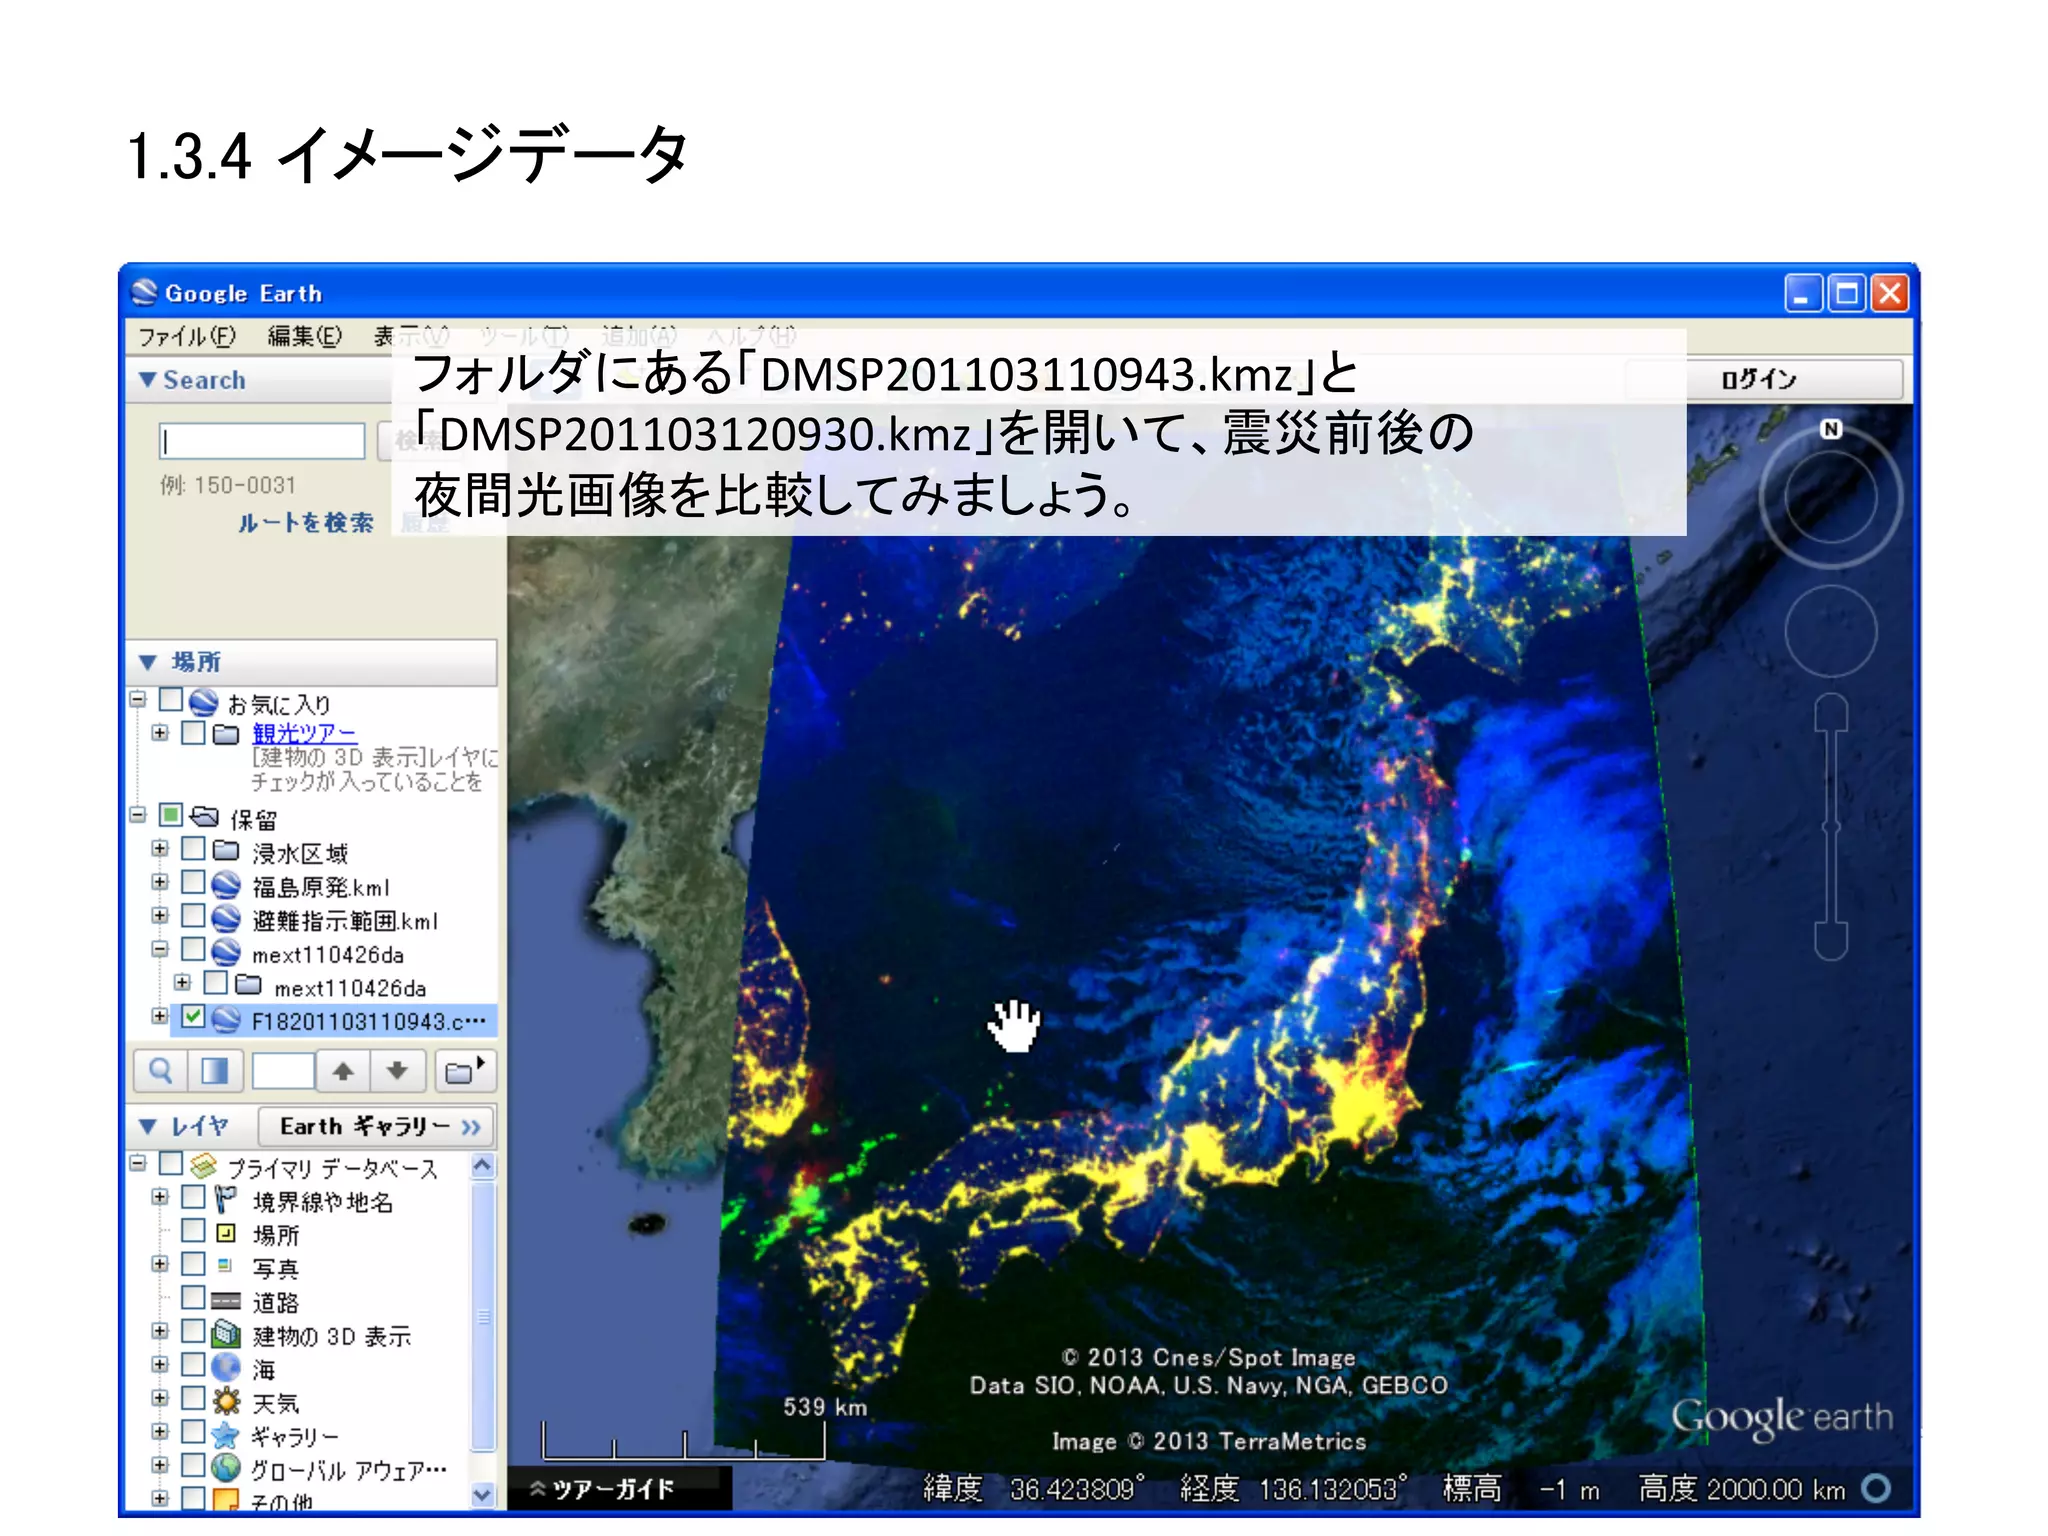Expand the 観光ツアー tree node

pos(160,733)
